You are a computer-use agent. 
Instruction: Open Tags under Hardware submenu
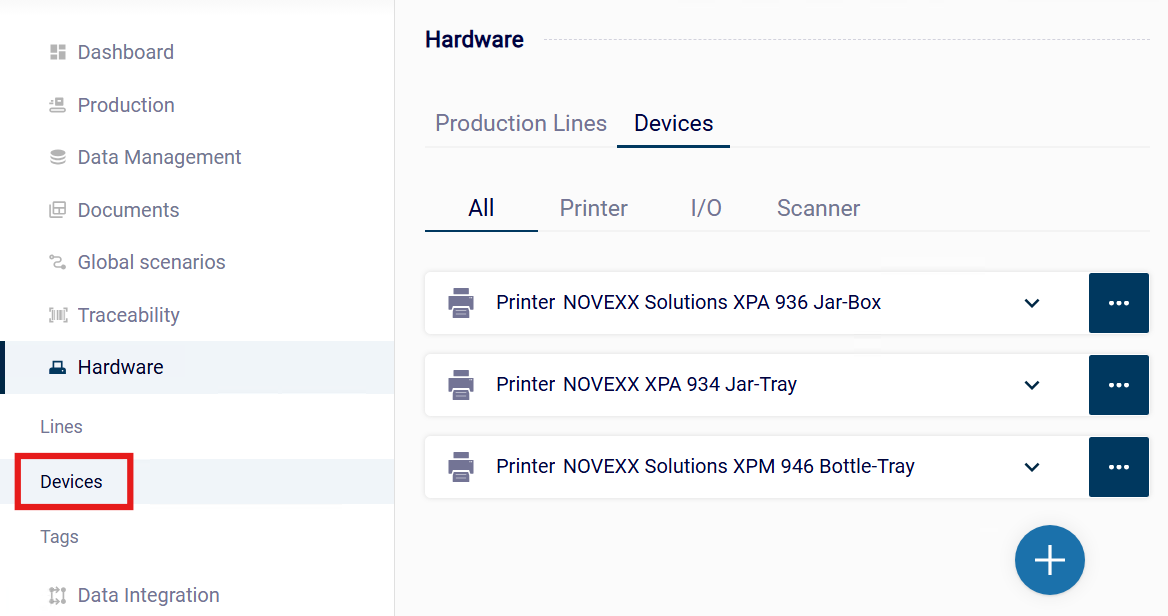pyautogui.click(x=60, y=537)
